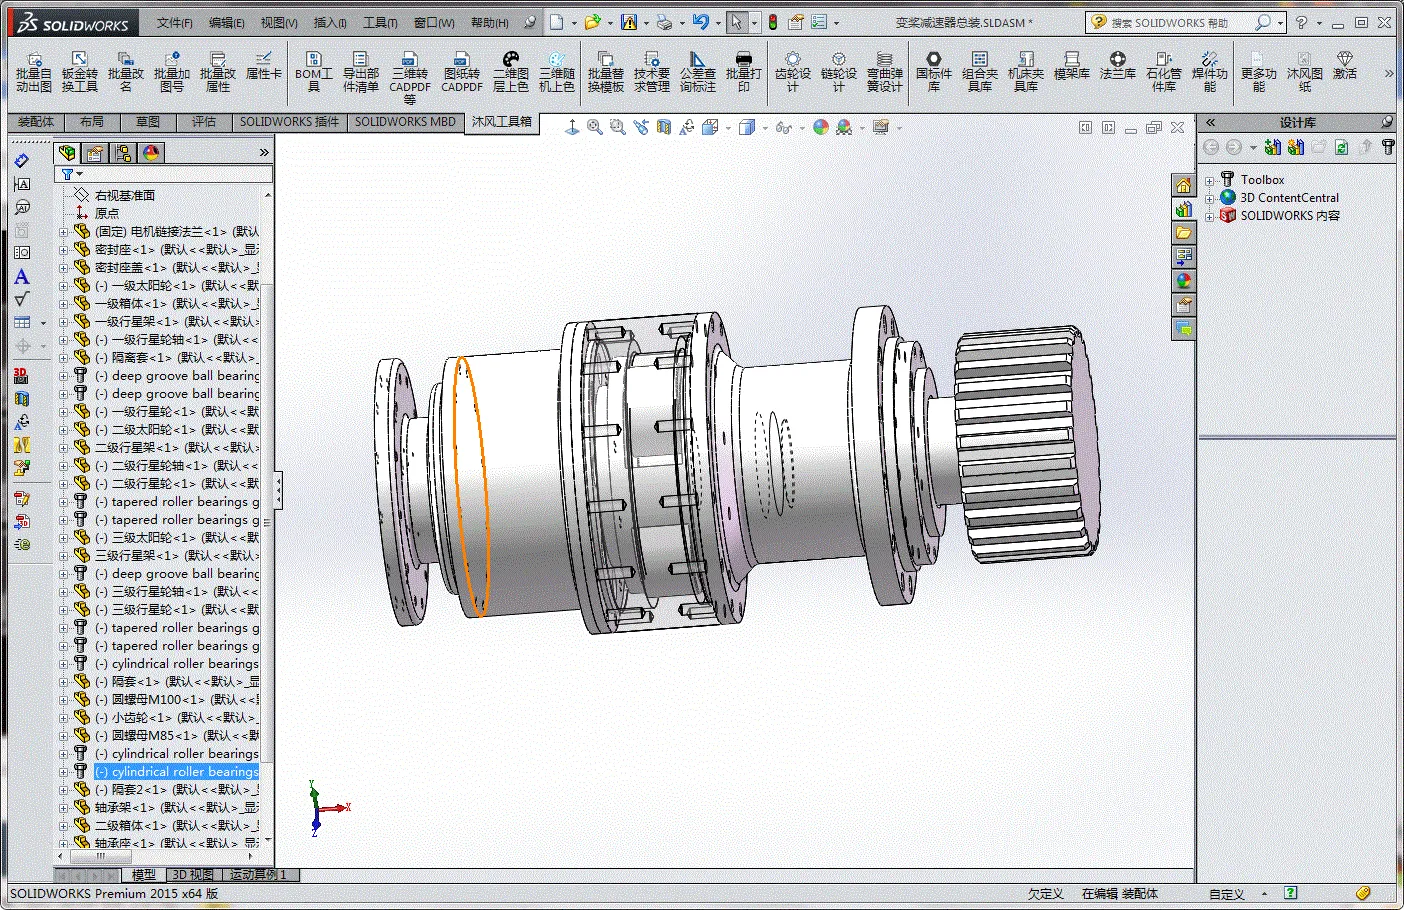This screenshot has width=1404, height=910.
Task: Open the Design Library home icon in task pane
Action: click(1184, 185)
